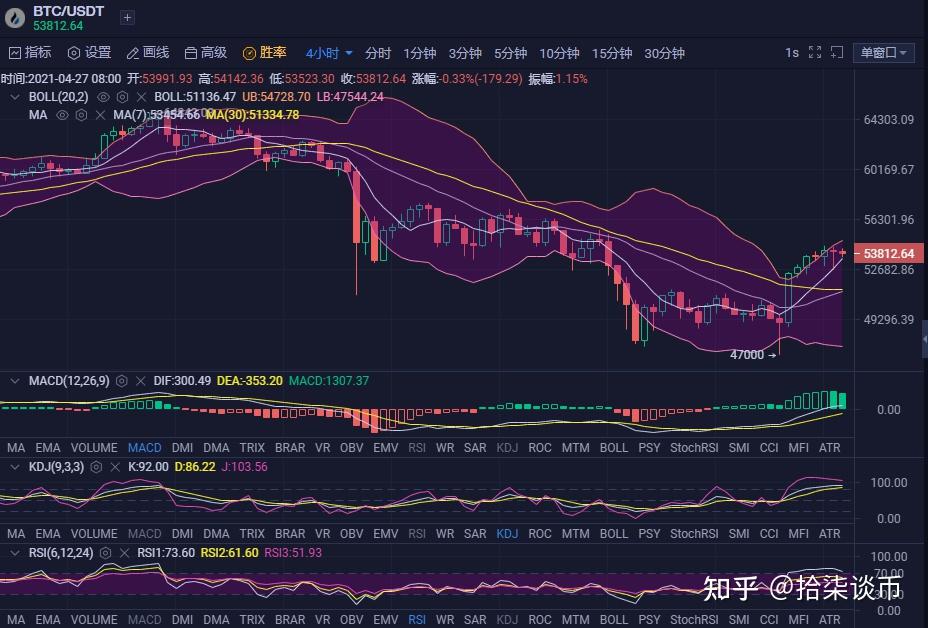Select EMA in RSI panel indicator row
Image resolution: width=928 pixels, height=628 pixels.
[x=47, y=619]
